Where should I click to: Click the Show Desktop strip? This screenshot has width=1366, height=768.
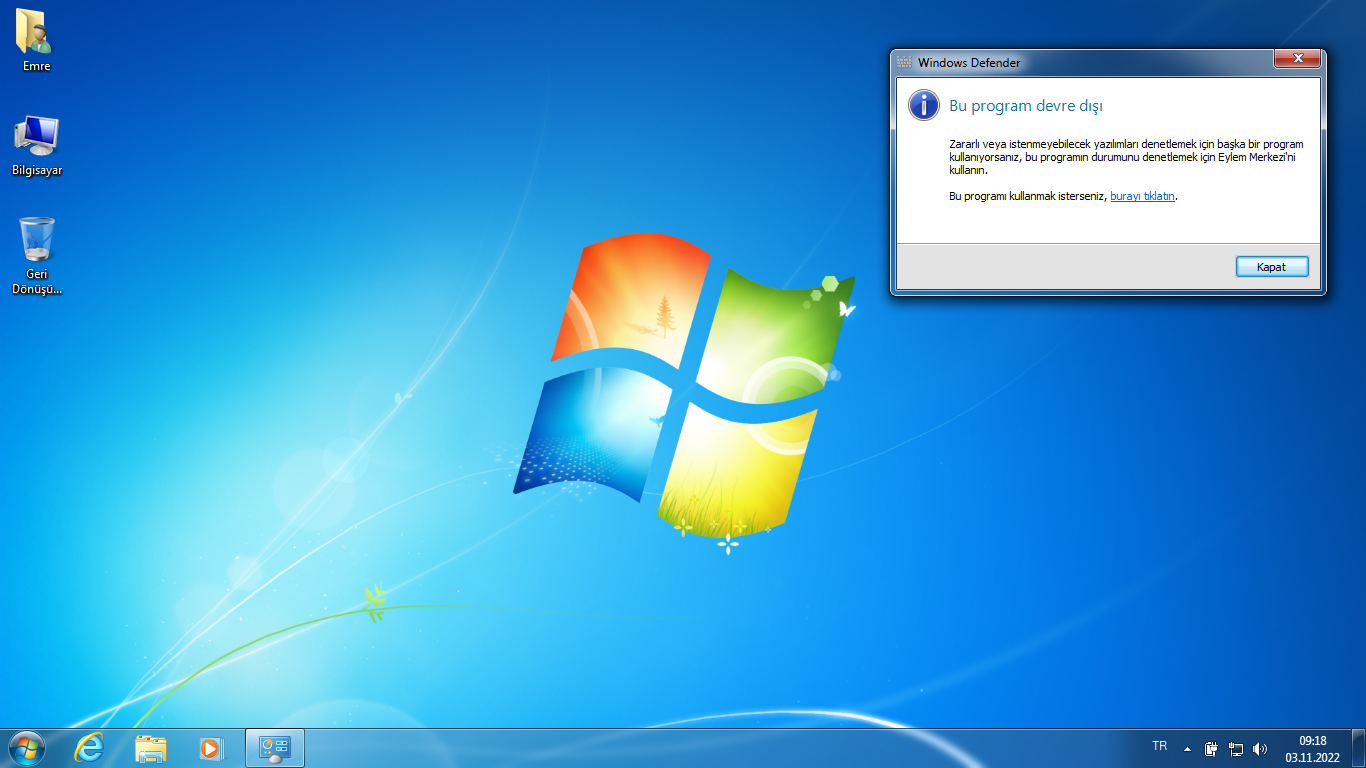pyautogui.click(x=1359, y=748)
